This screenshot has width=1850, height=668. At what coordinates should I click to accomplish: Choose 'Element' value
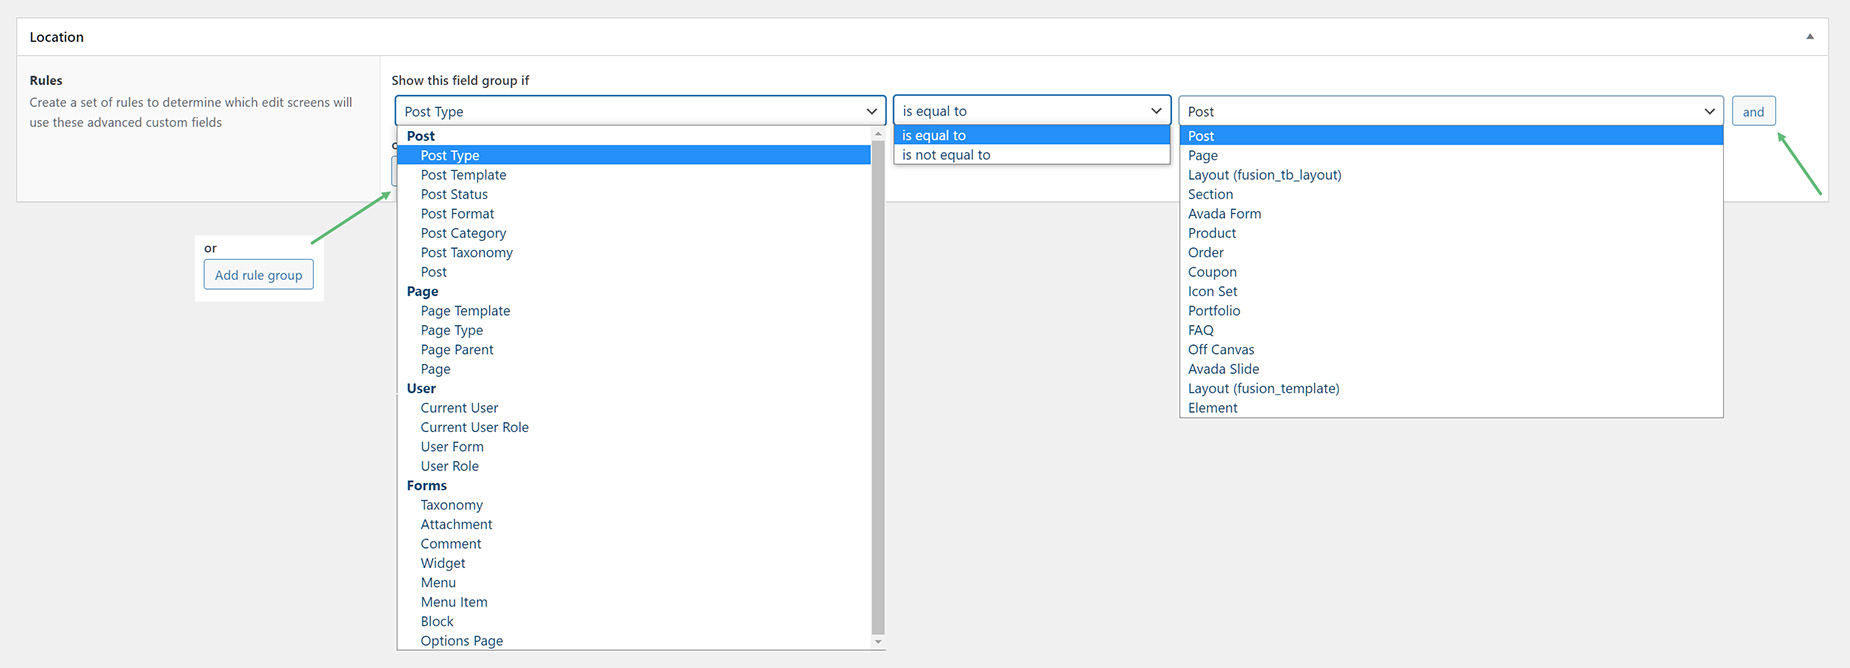[1451, 408]
